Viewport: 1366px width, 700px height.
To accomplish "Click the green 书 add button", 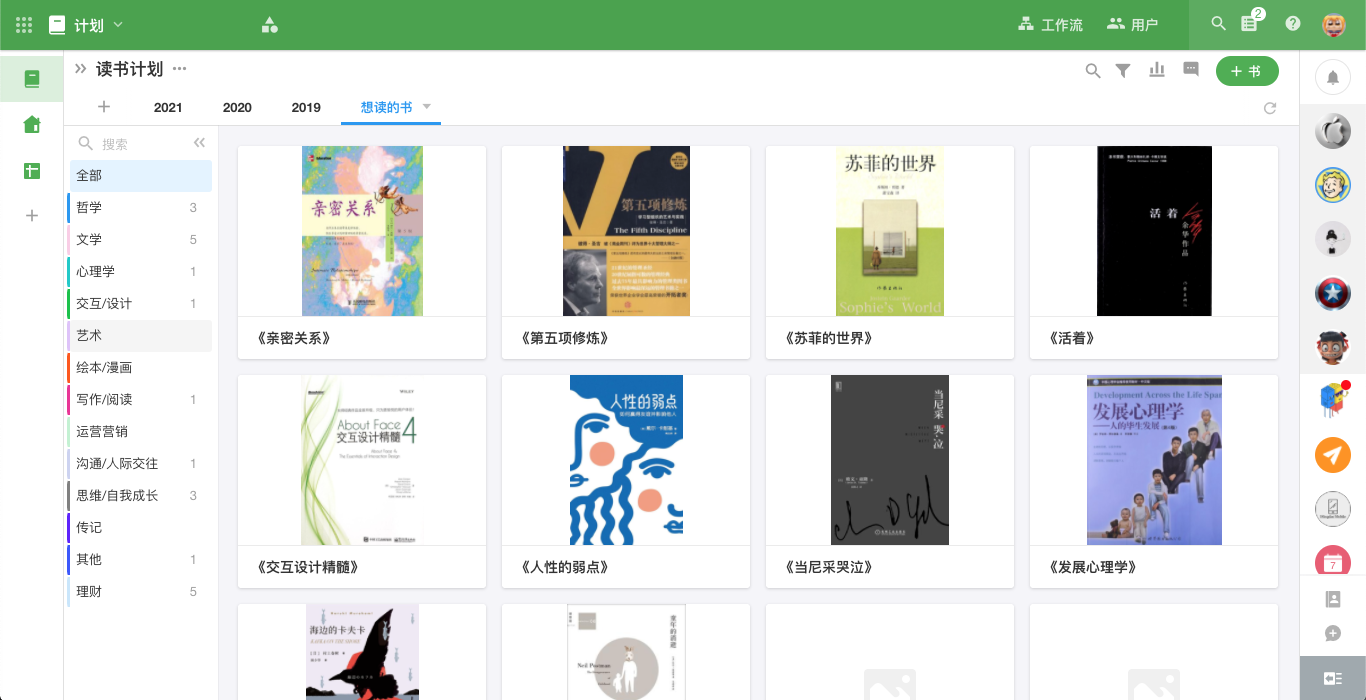I will pyautogui.click(x=1247, y=71).
